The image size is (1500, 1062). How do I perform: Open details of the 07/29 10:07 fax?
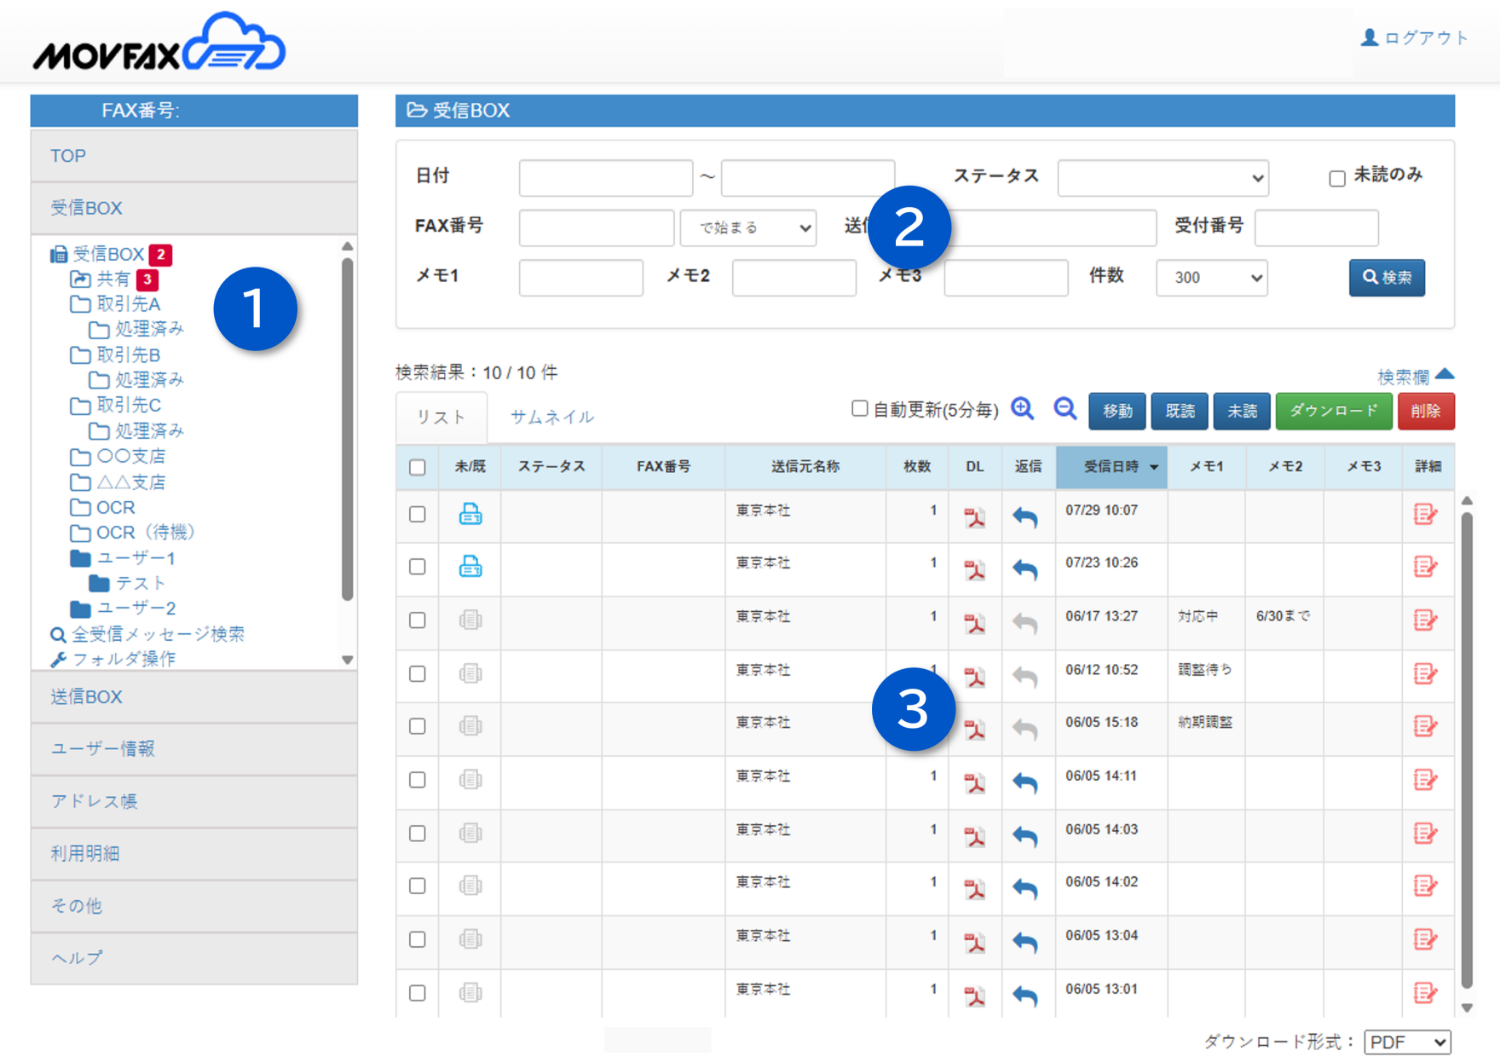click(1425, 514)
